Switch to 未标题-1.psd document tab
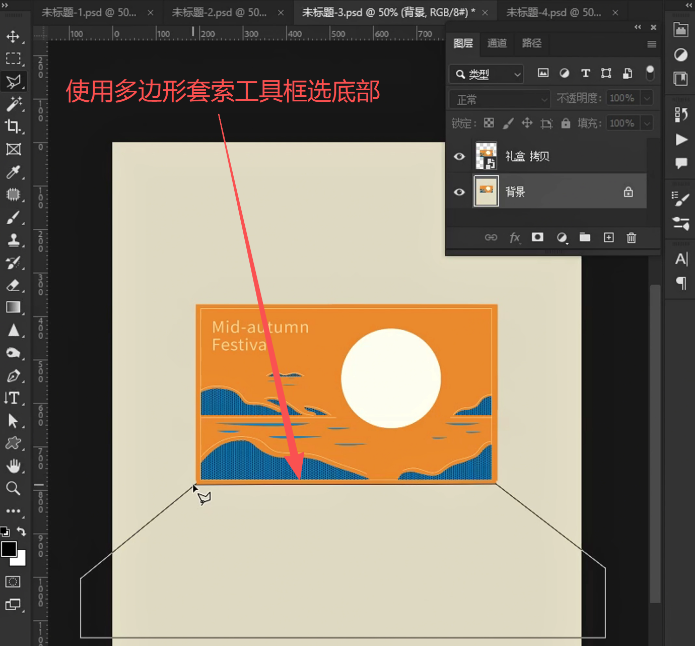 89,12
